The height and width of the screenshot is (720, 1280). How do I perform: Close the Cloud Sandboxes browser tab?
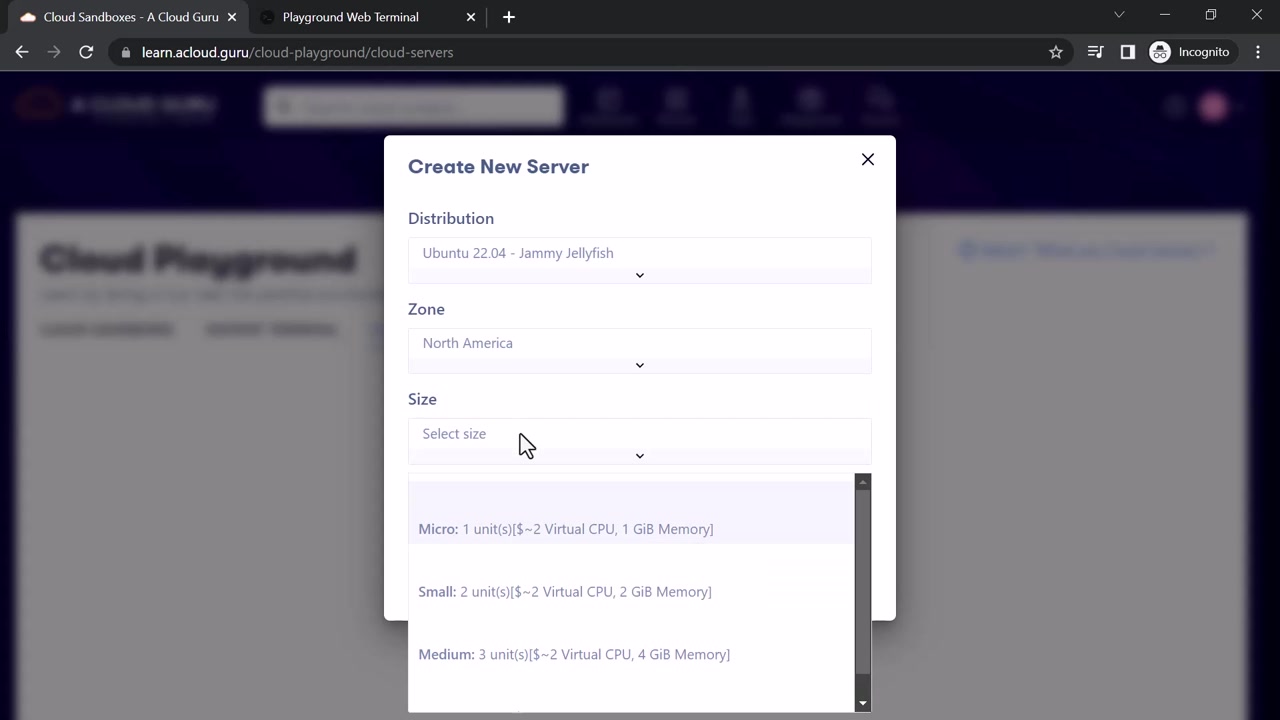click(232, 17)
